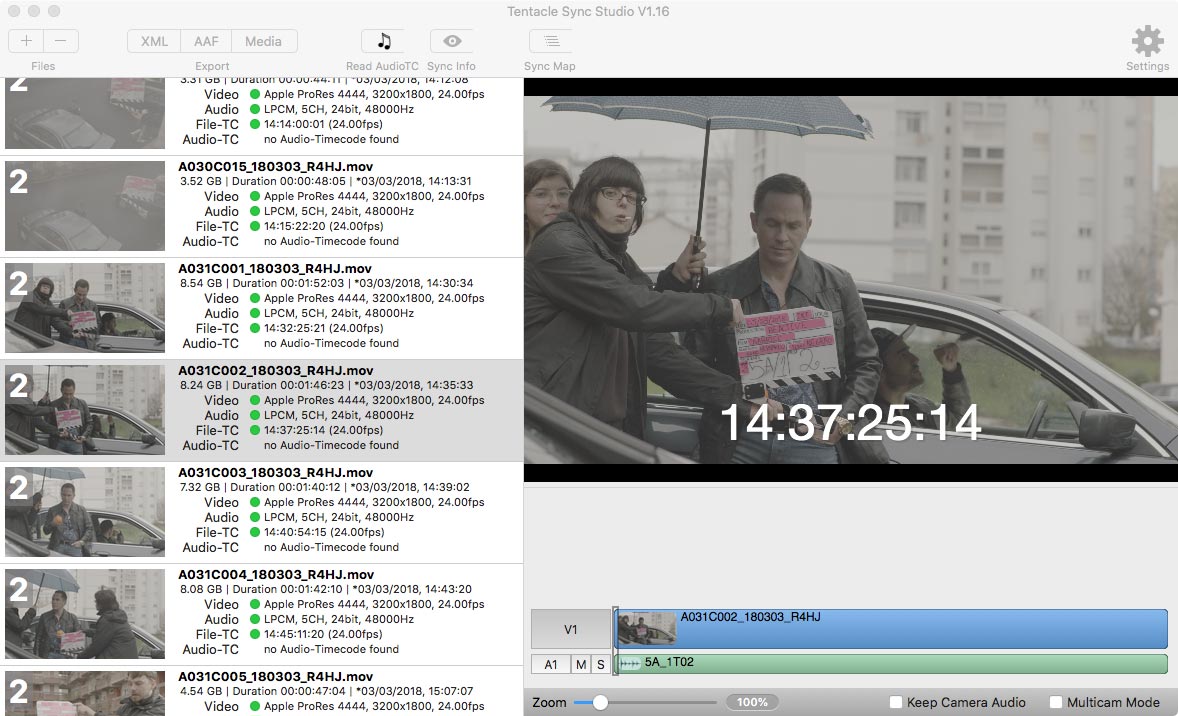Select the 5A_1T02 audio clip in timeline
Viewport: 1178px width, 716px height.
click(x=892, y=663)
